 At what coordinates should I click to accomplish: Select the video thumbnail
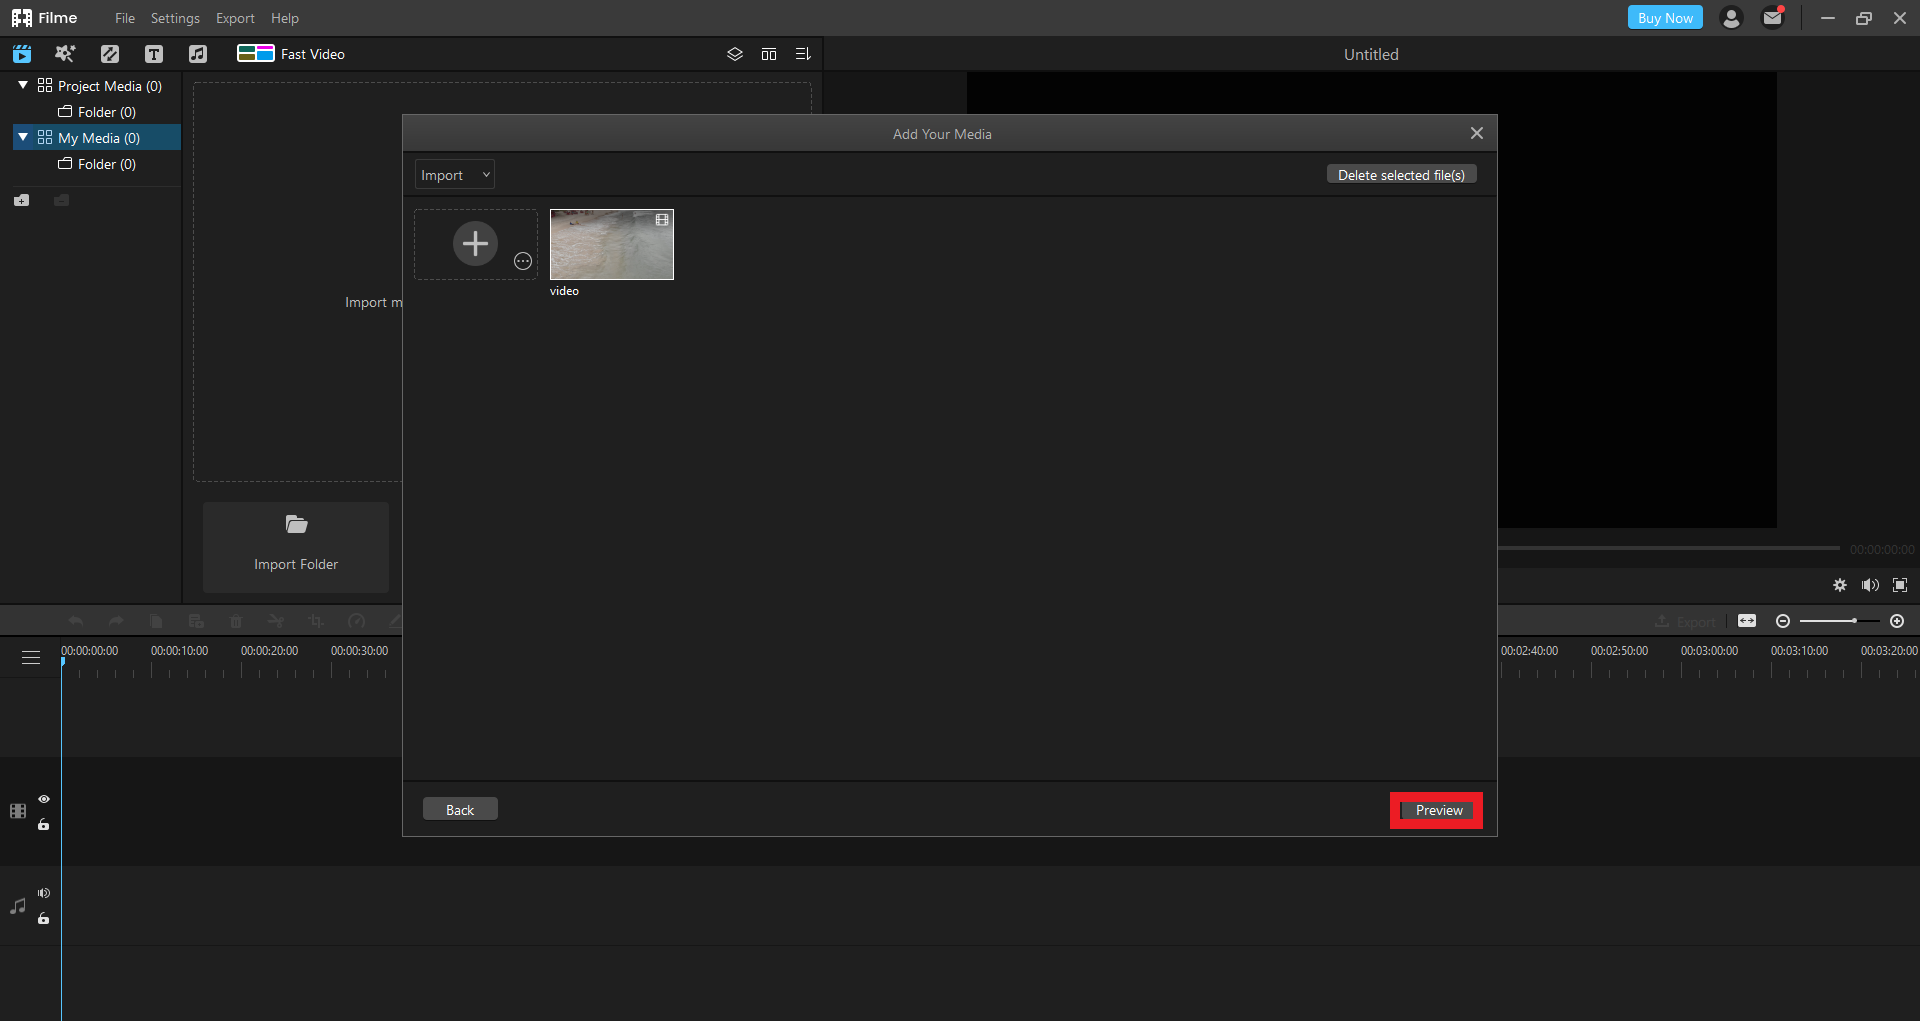(611, 245)
